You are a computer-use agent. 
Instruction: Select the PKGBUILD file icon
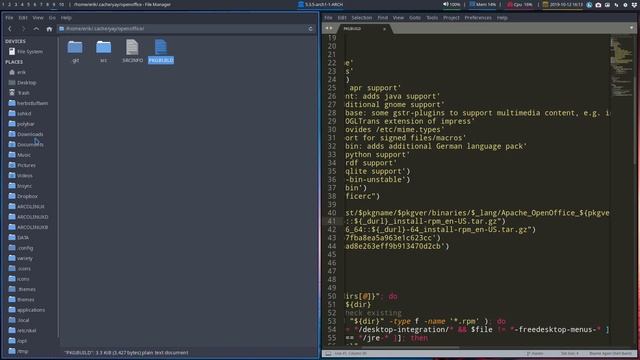[161, 47]
